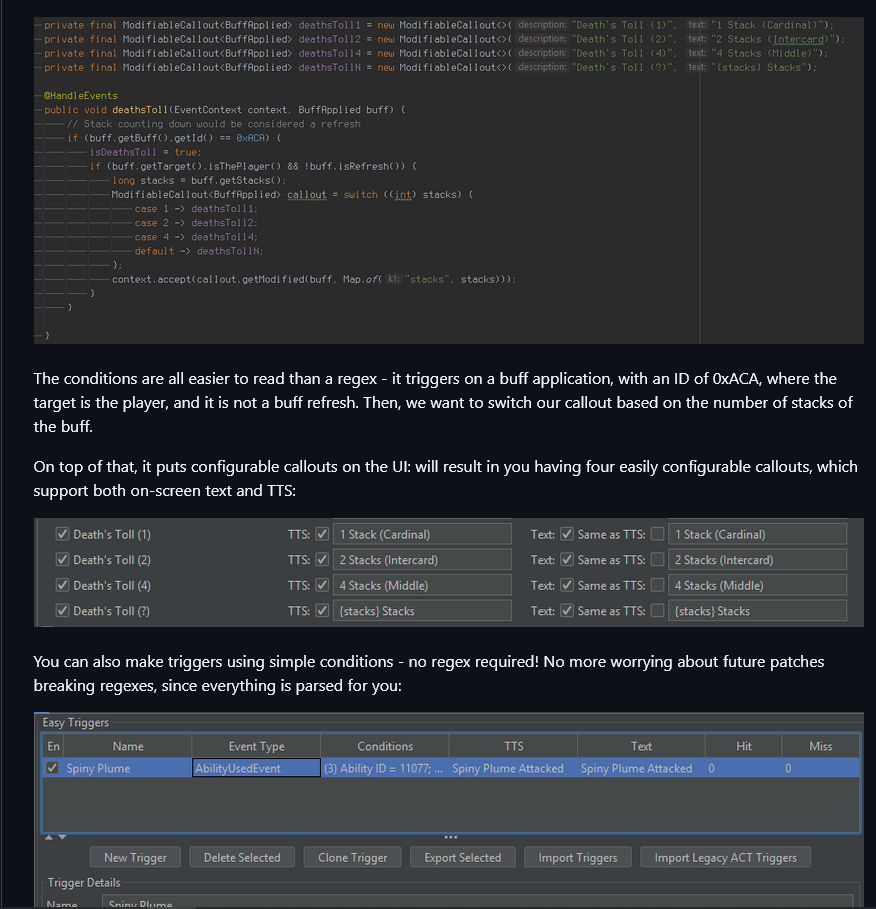876x909 pixels.
Task: Toggle the Spiny Plume enabled checkbox
Action: click(x=53, y=768)
